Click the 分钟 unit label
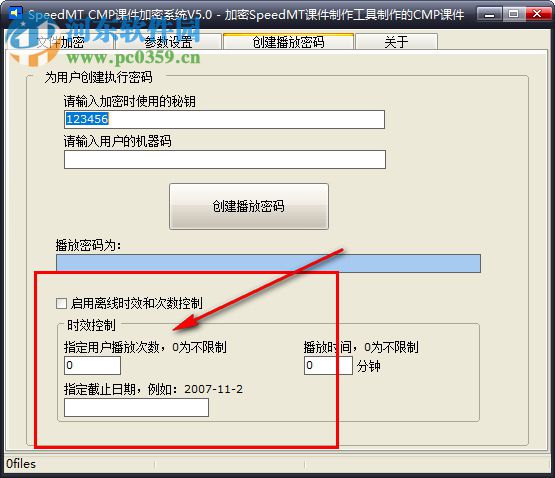The image size is (555, 478). 368,366
